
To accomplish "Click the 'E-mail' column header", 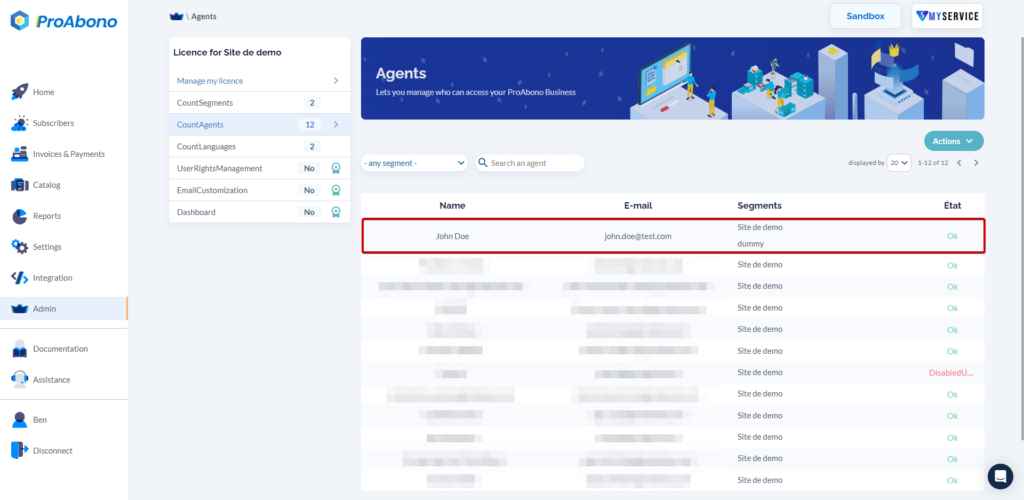I will (638, 206).
